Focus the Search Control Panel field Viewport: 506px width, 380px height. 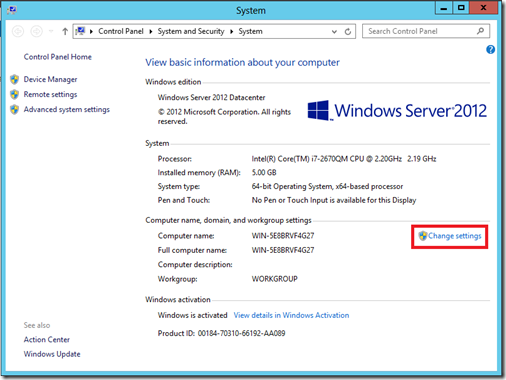point(426,31)
